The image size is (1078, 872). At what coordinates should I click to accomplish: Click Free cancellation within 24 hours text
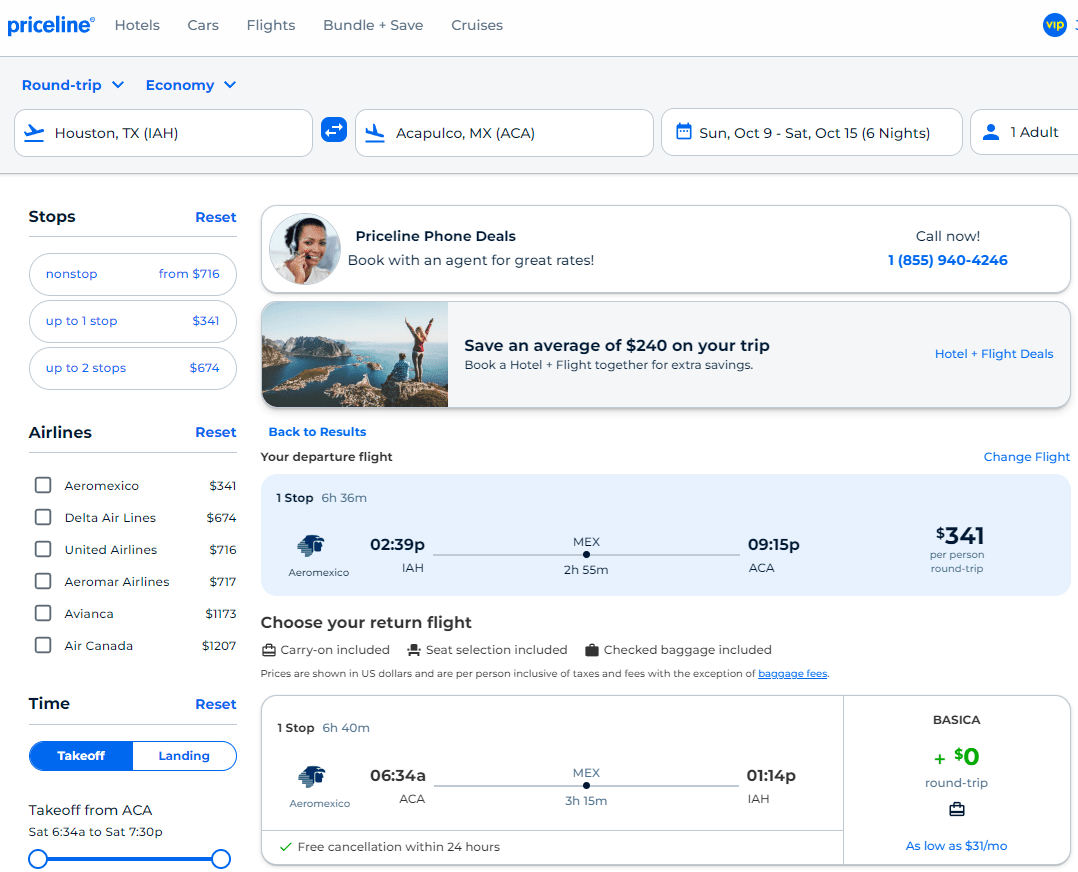pos(399,847)
